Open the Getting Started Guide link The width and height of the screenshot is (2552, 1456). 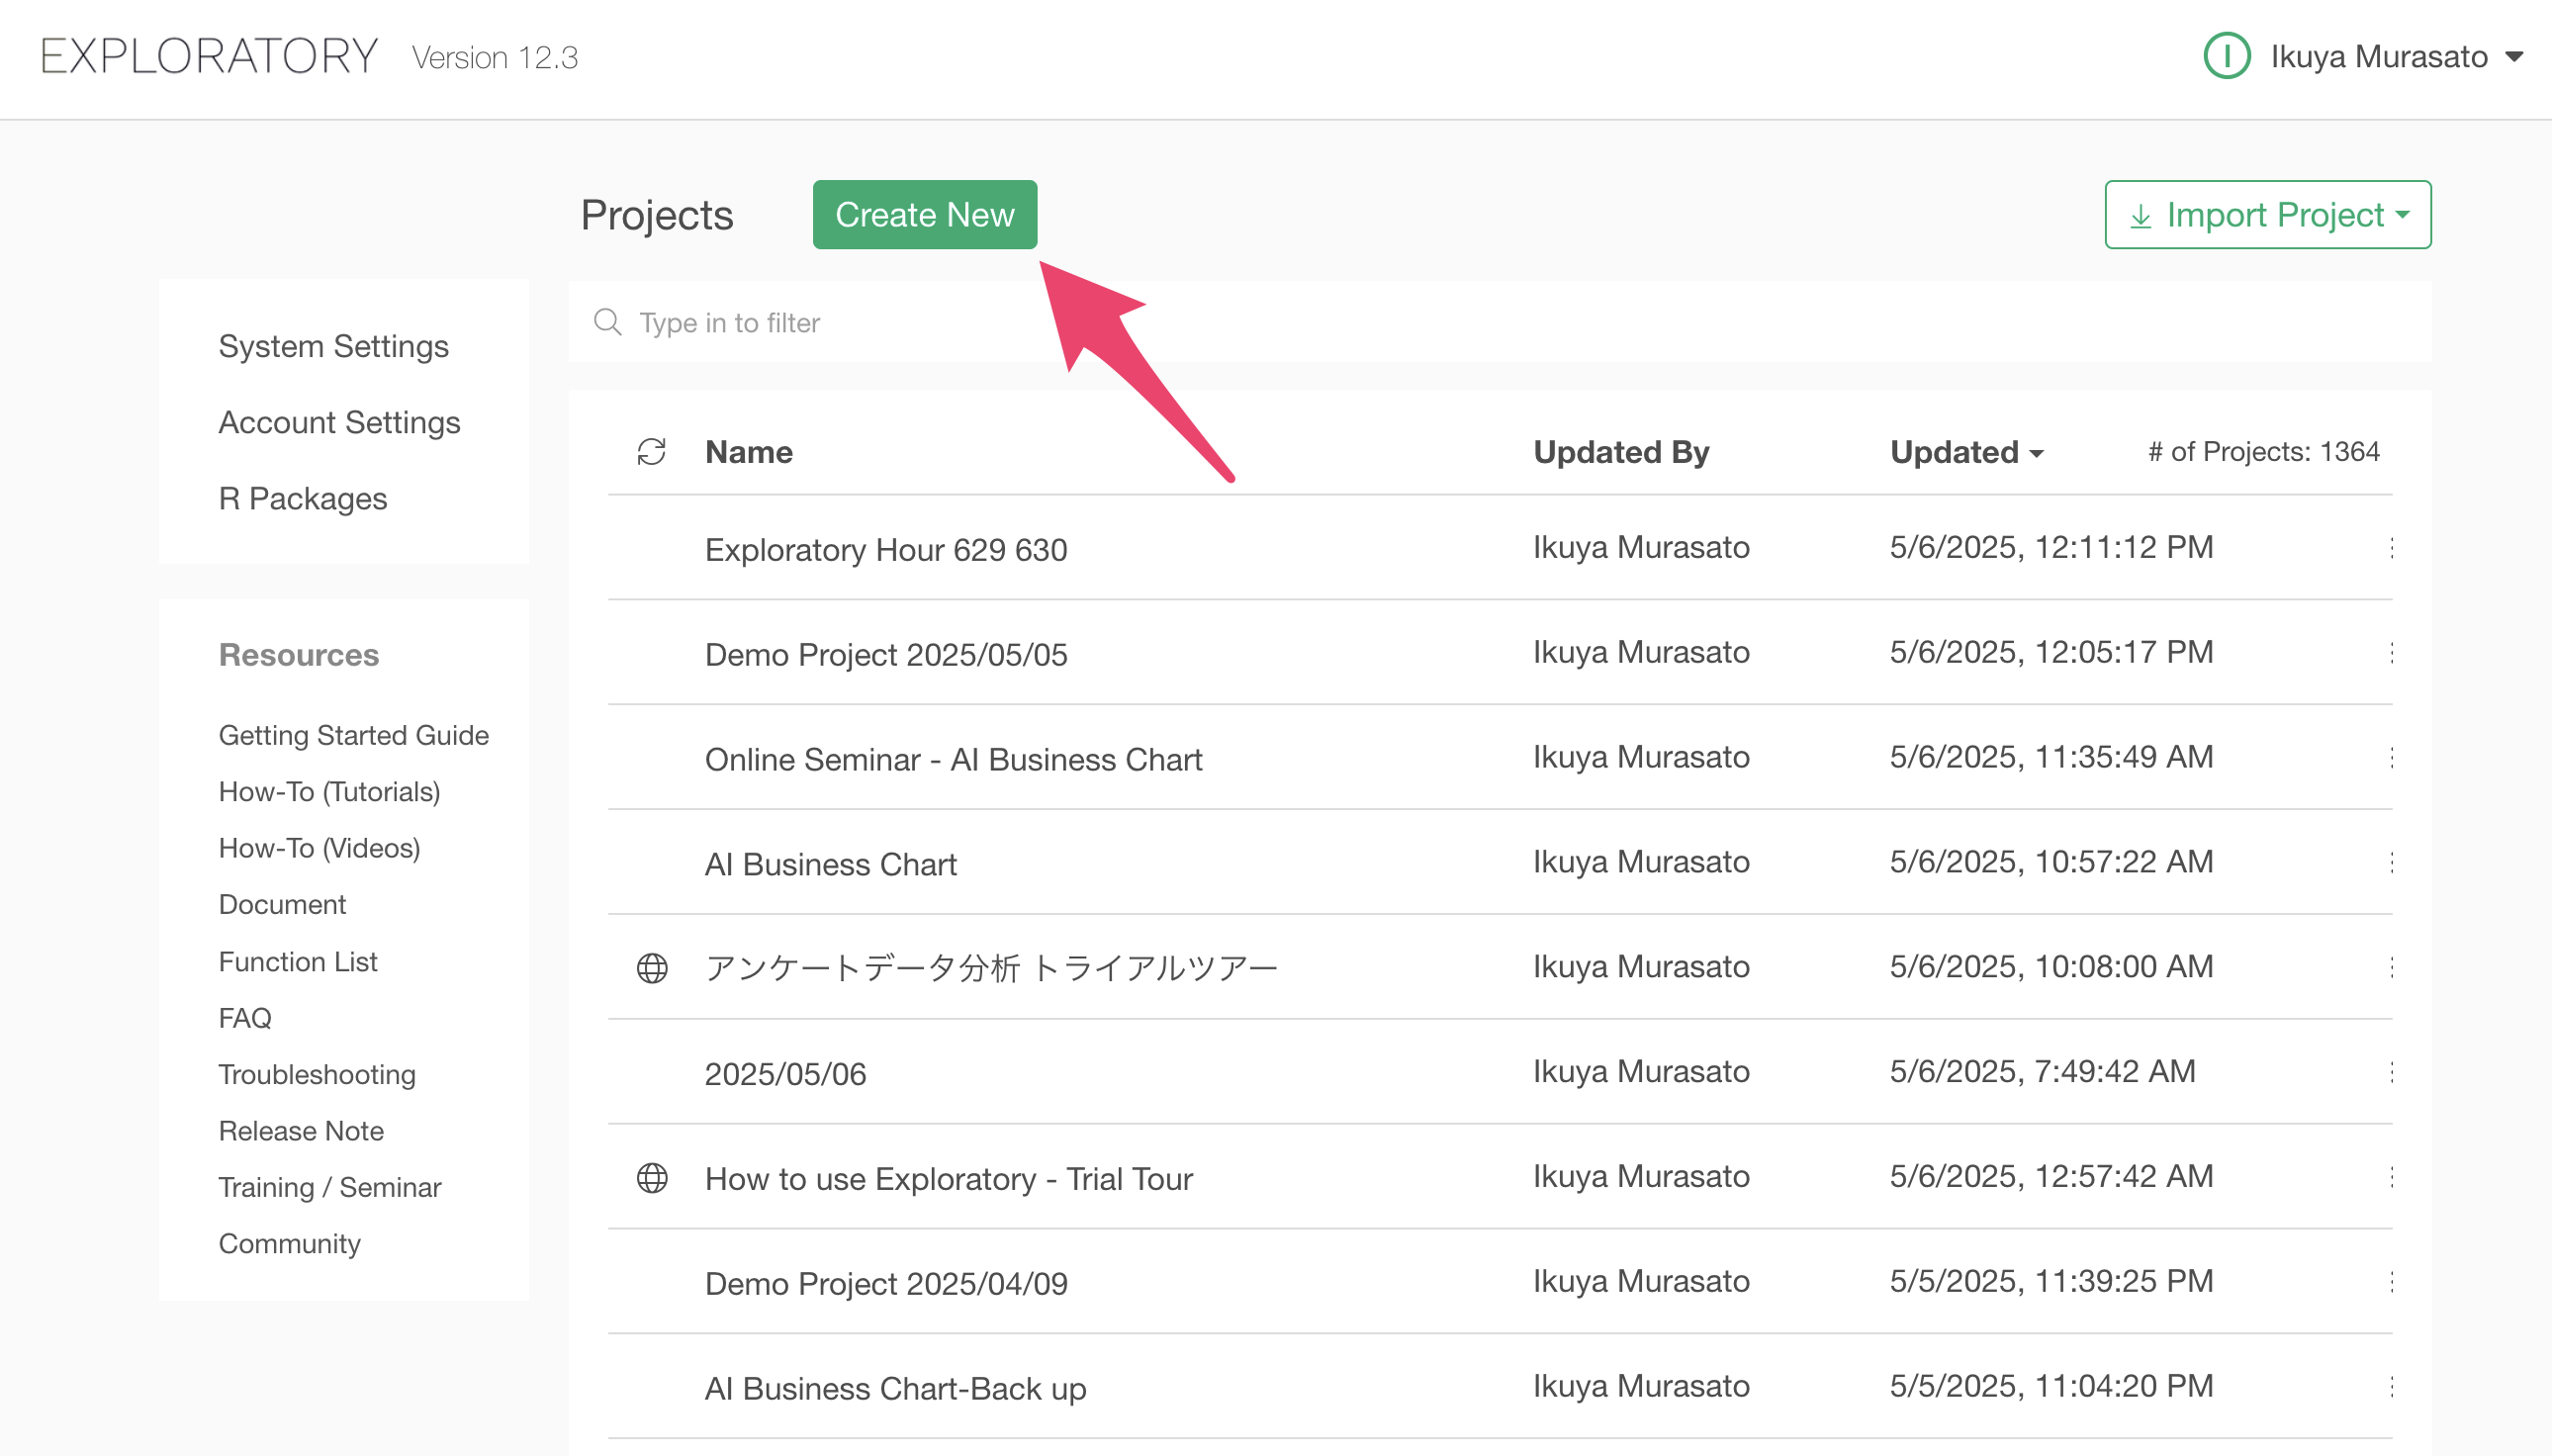tap(353, 735)
